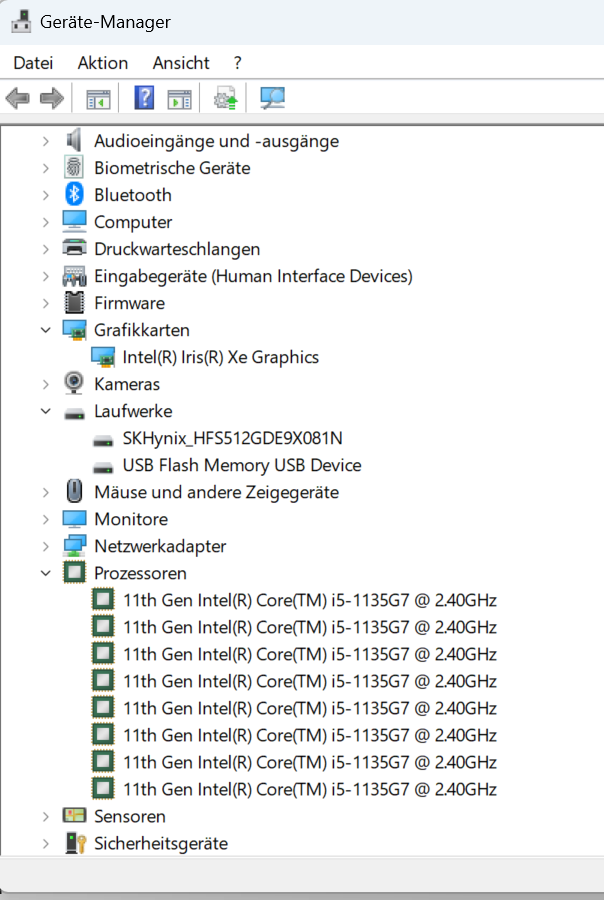Toggle the action pane toolbar icon
This screenshot has height=900, width=604.
pyautogui.click(x=179, y=99)
